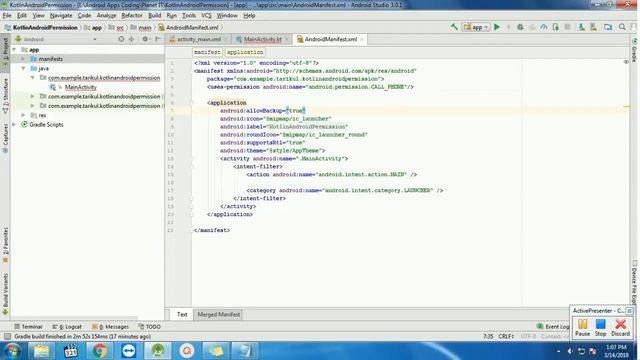Click the Collapse All icon in Project panel
This screenshot has height=360, width=640.
131,39
